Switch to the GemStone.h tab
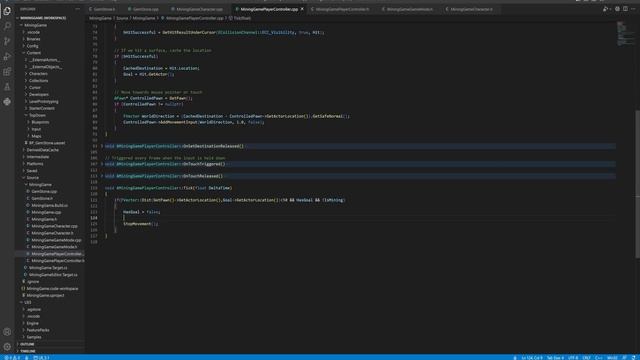The height and width of the screenshot is (360, 640). pos(104,9)
